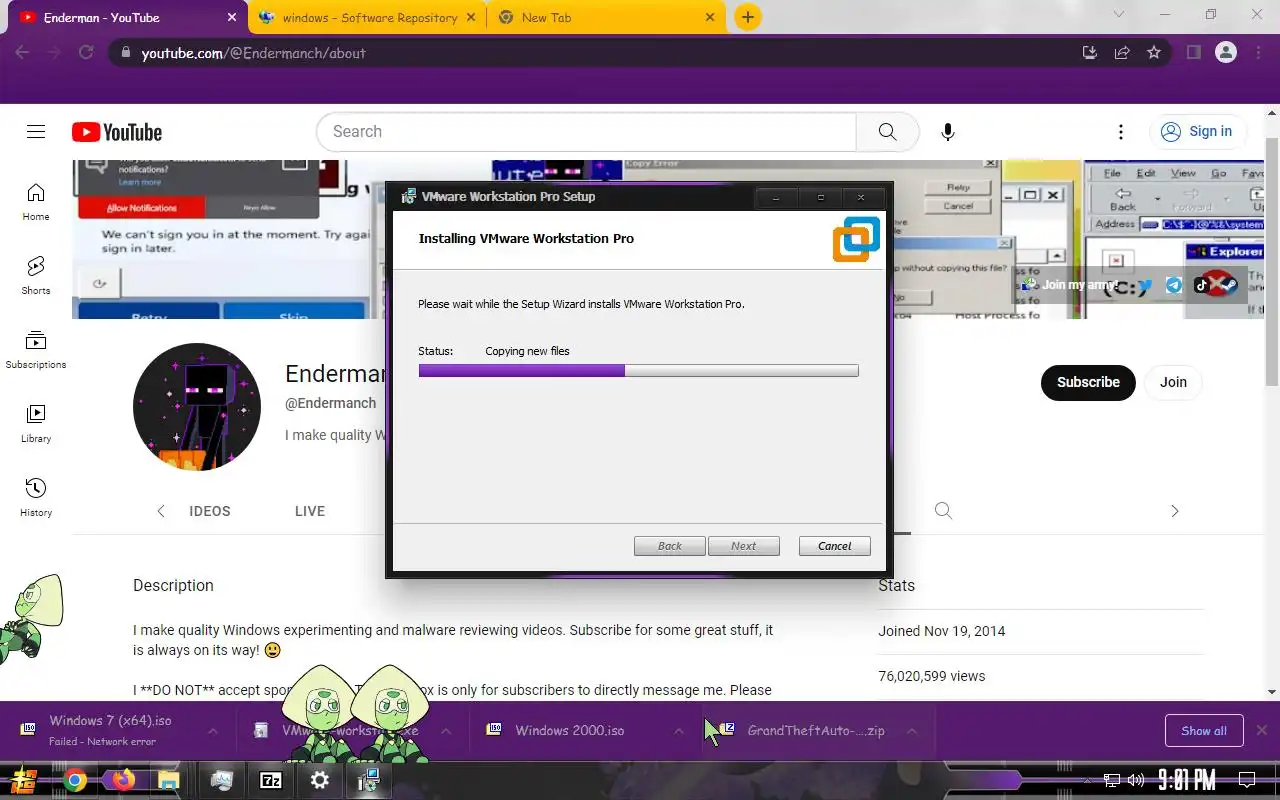Open the Twitter link on channel banner
This screenshot has height=800, width=1280.
pos(1145,285)
